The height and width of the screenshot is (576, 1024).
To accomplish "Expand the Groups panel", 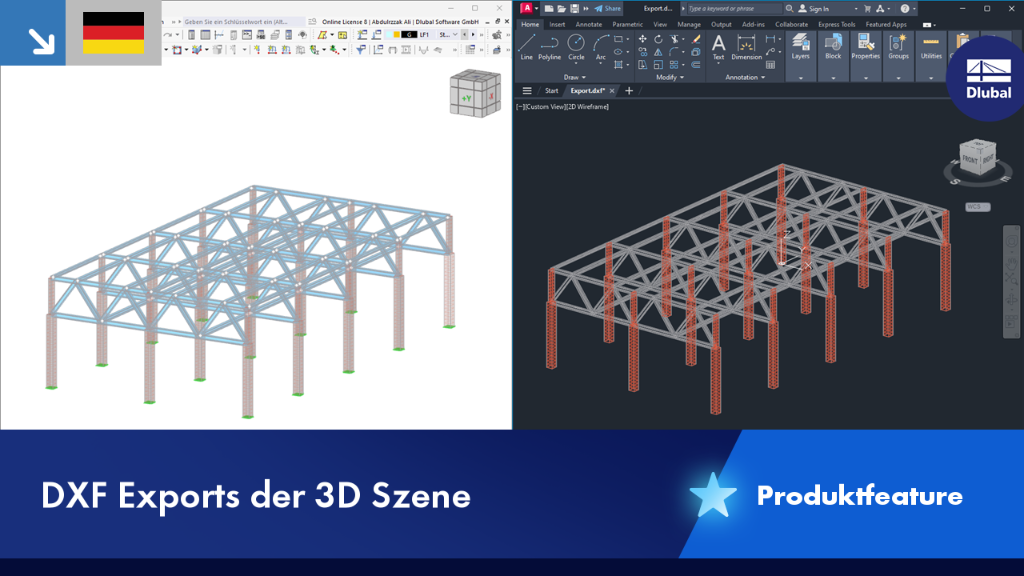I will pyautogui.click(x=899, y=78).
